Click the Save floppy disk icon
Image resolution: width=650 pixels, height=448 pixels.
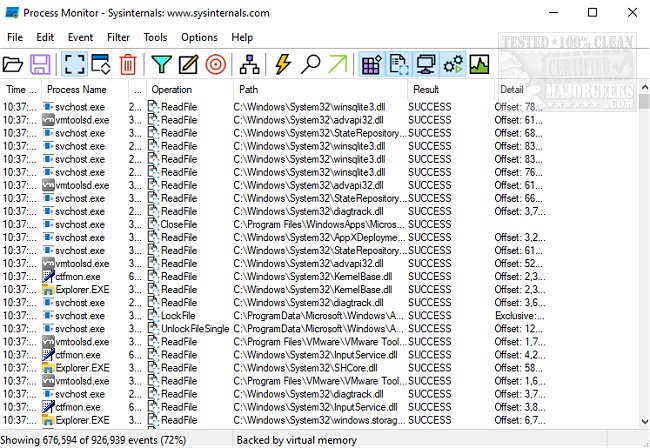click(x=40, y=65)
